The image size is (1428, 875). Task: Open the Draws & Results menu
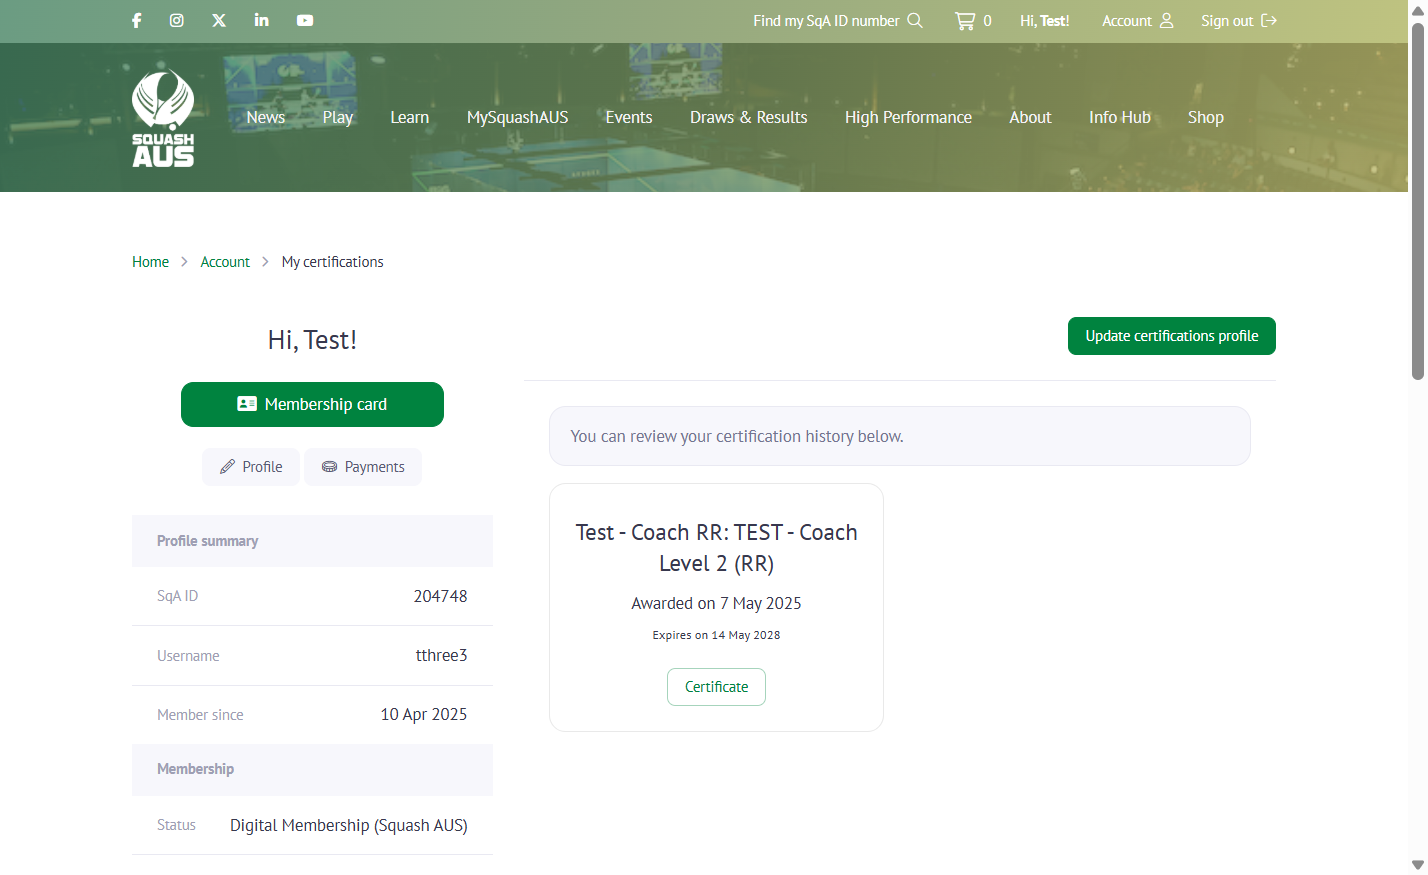tap(749, 117)
